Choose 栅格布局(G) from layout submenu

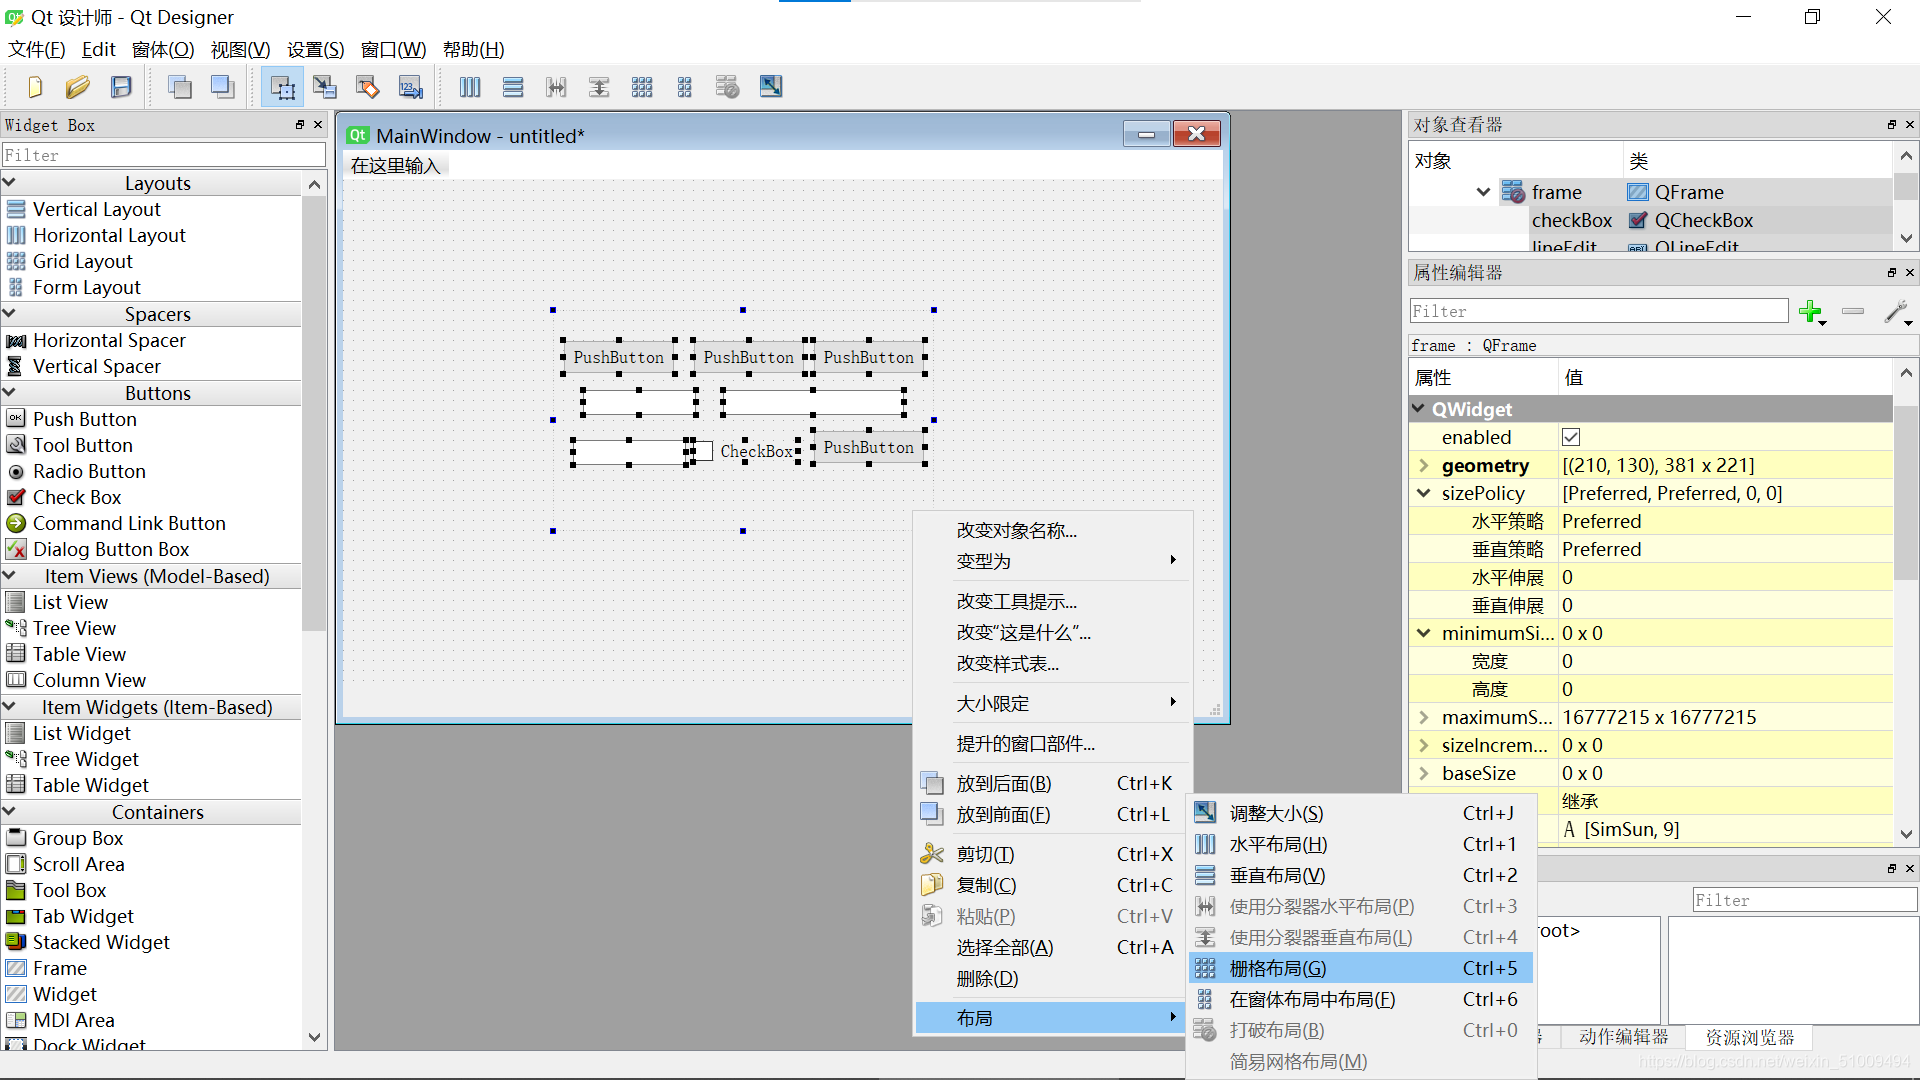coord(1360,968)
